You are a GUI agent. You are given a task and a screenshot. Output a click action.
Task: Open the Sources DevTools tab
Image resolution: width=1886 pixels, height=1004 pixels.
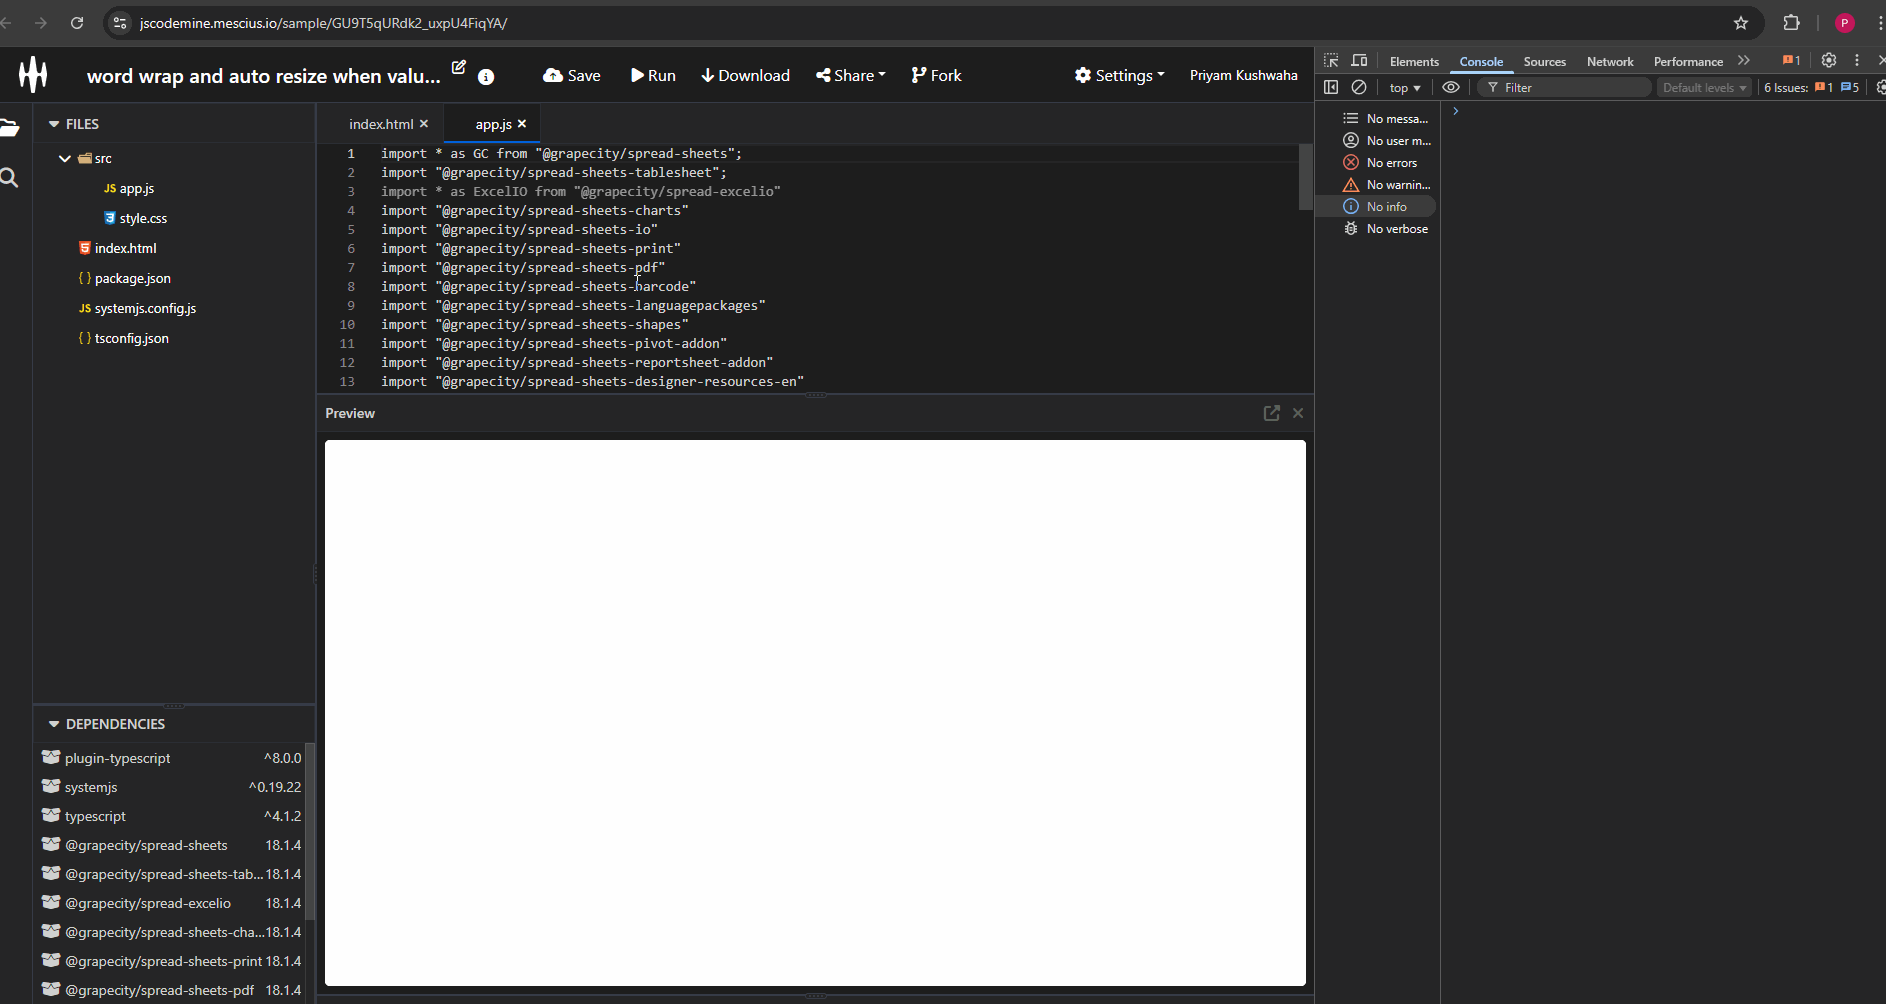point(1544,61)
